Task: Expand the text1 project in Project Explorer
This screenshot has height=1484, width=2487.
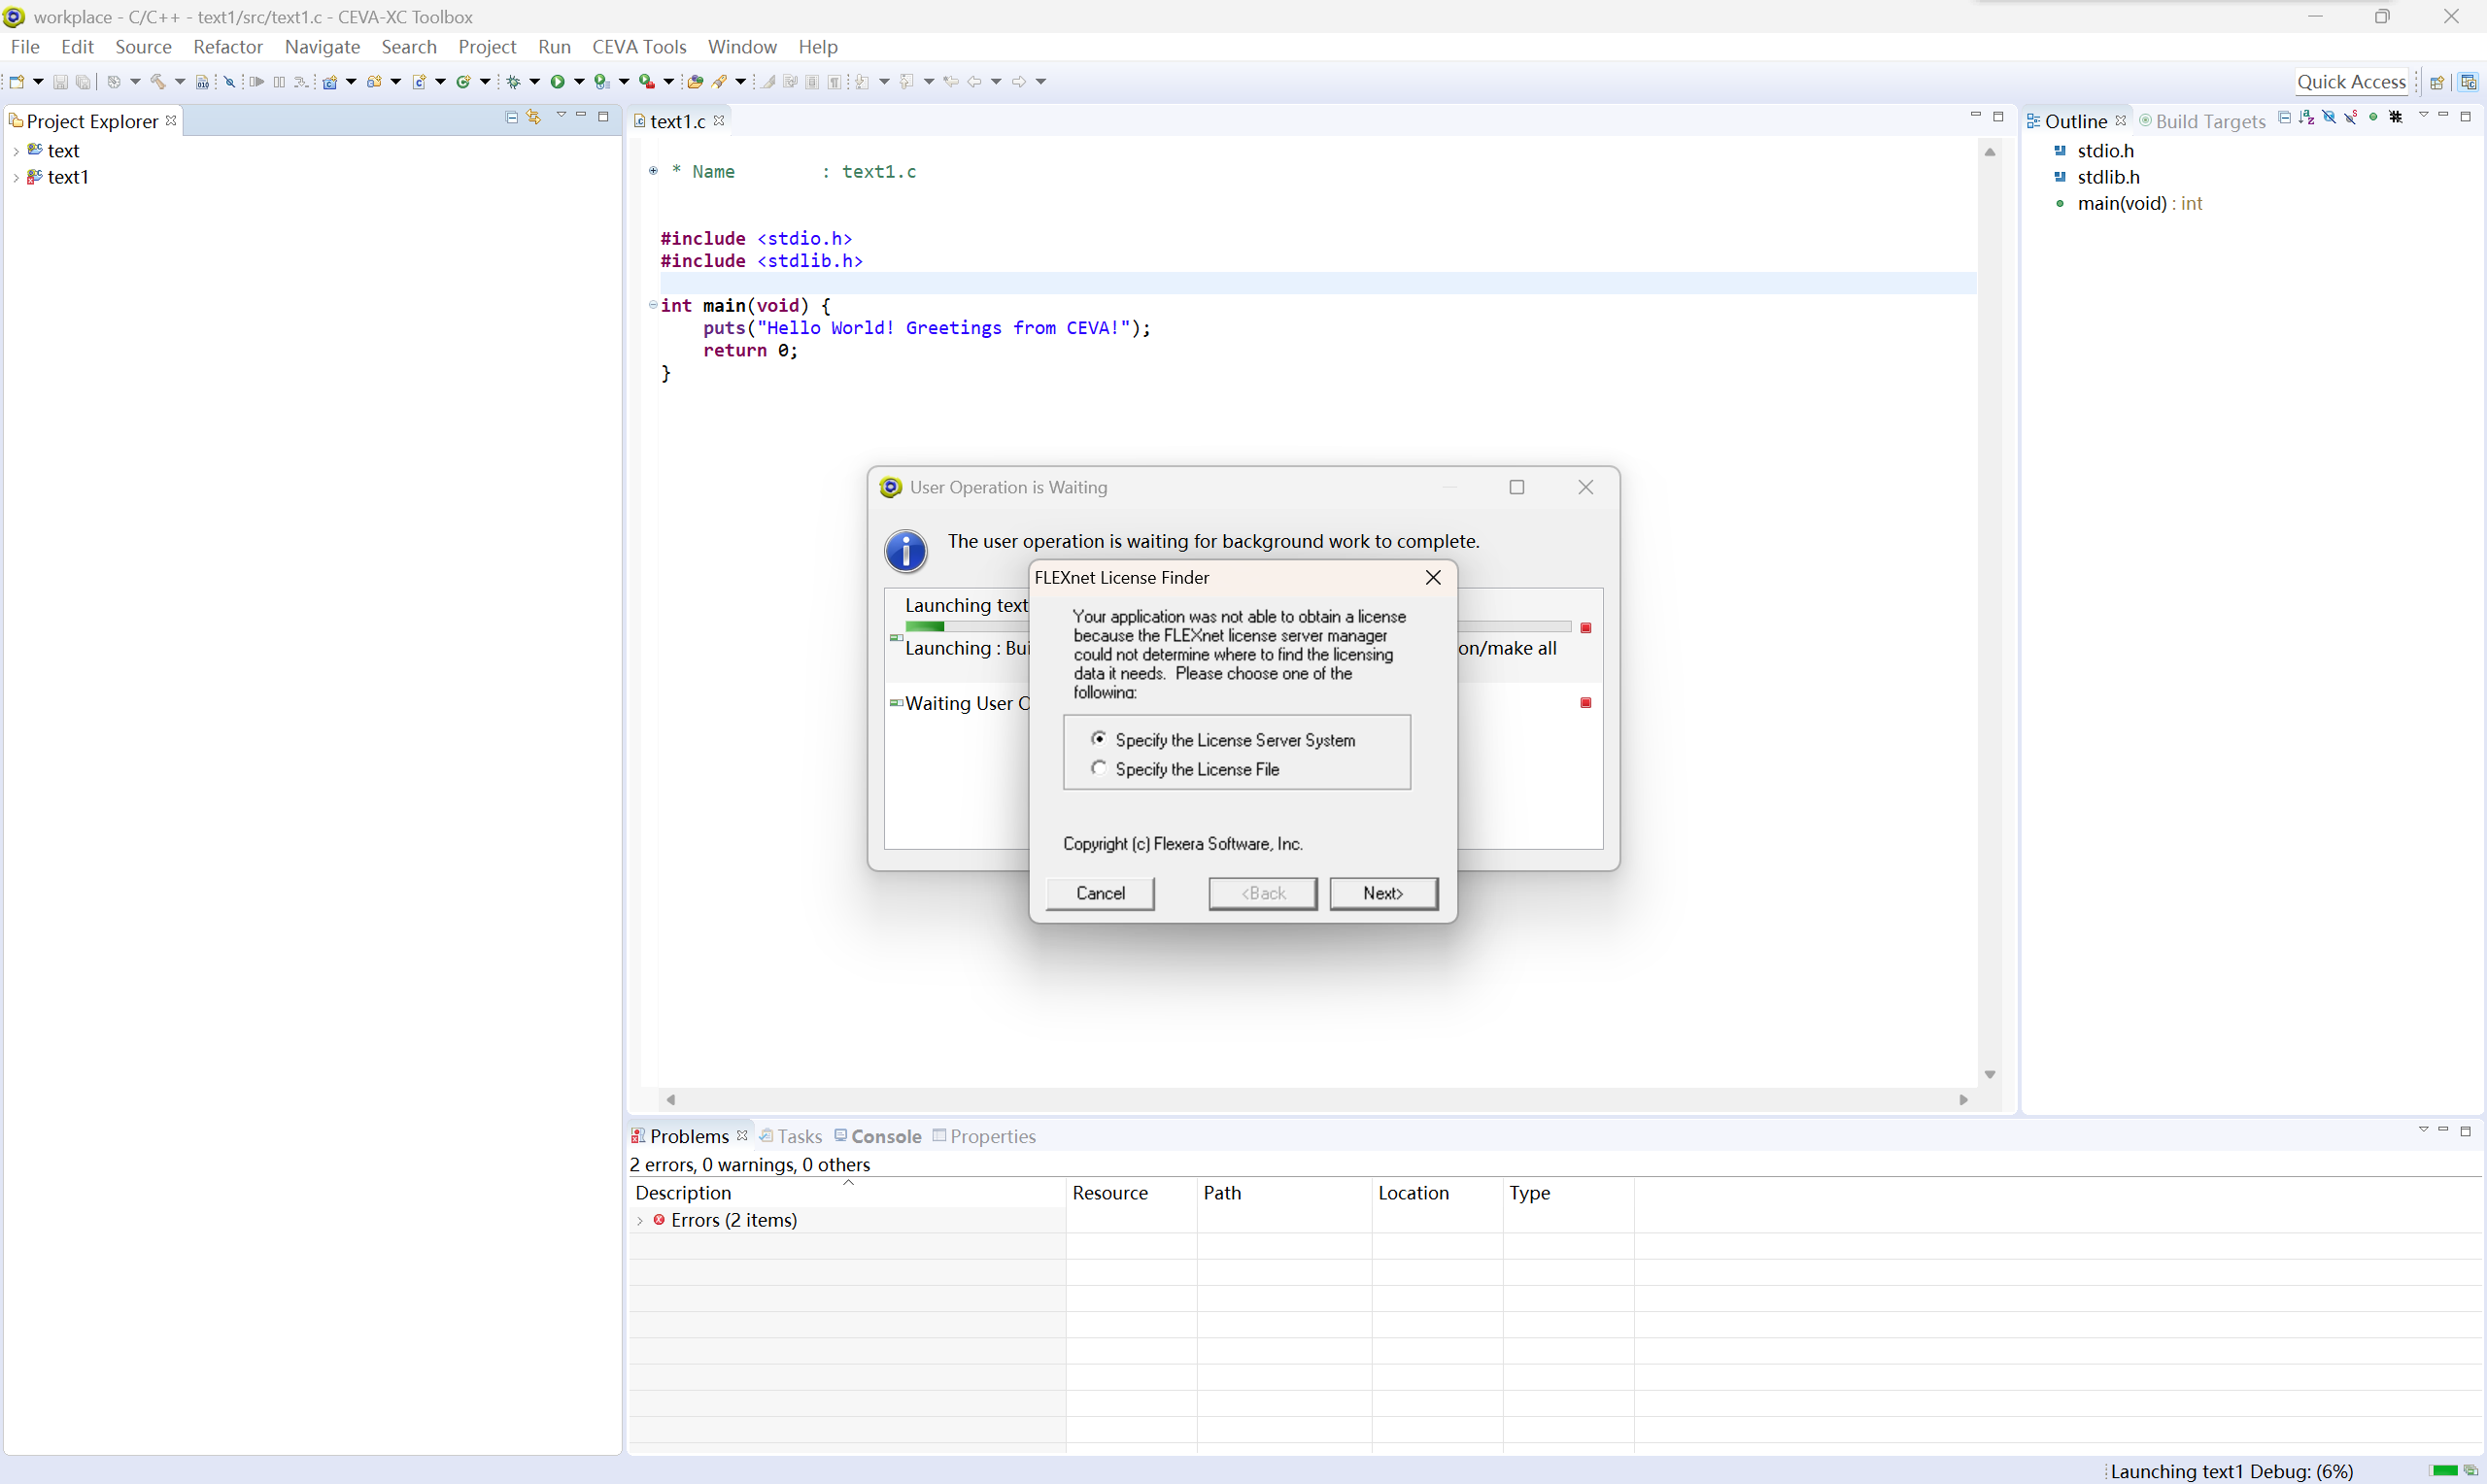Action: click(16, 178)
